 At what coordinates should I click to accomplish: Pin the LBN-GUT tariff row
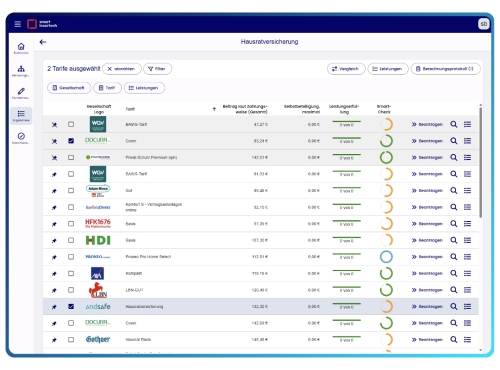point(54,290)
